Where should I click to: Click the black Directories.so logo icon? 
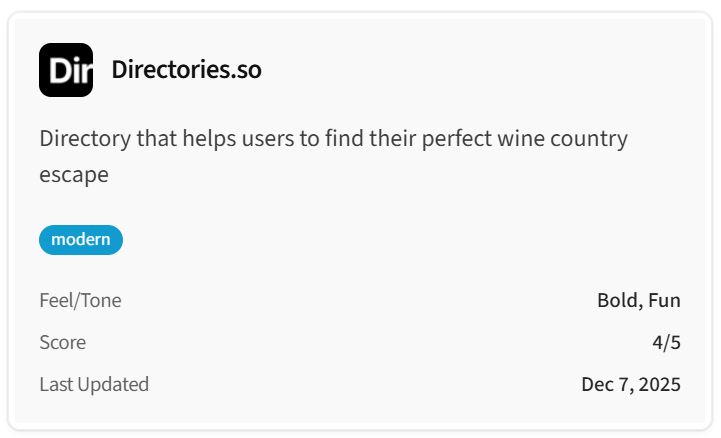click(x=66, y=70)
